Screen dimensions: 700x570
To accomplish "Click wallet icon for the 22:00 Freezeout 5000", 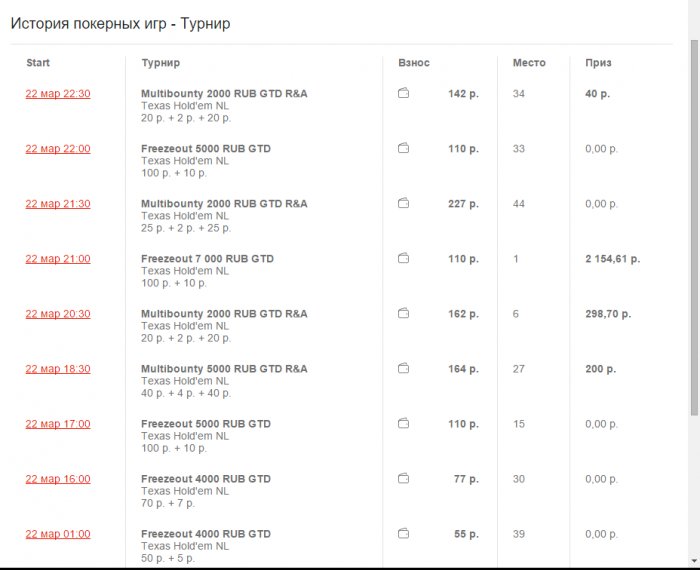I will pos(404,149).
